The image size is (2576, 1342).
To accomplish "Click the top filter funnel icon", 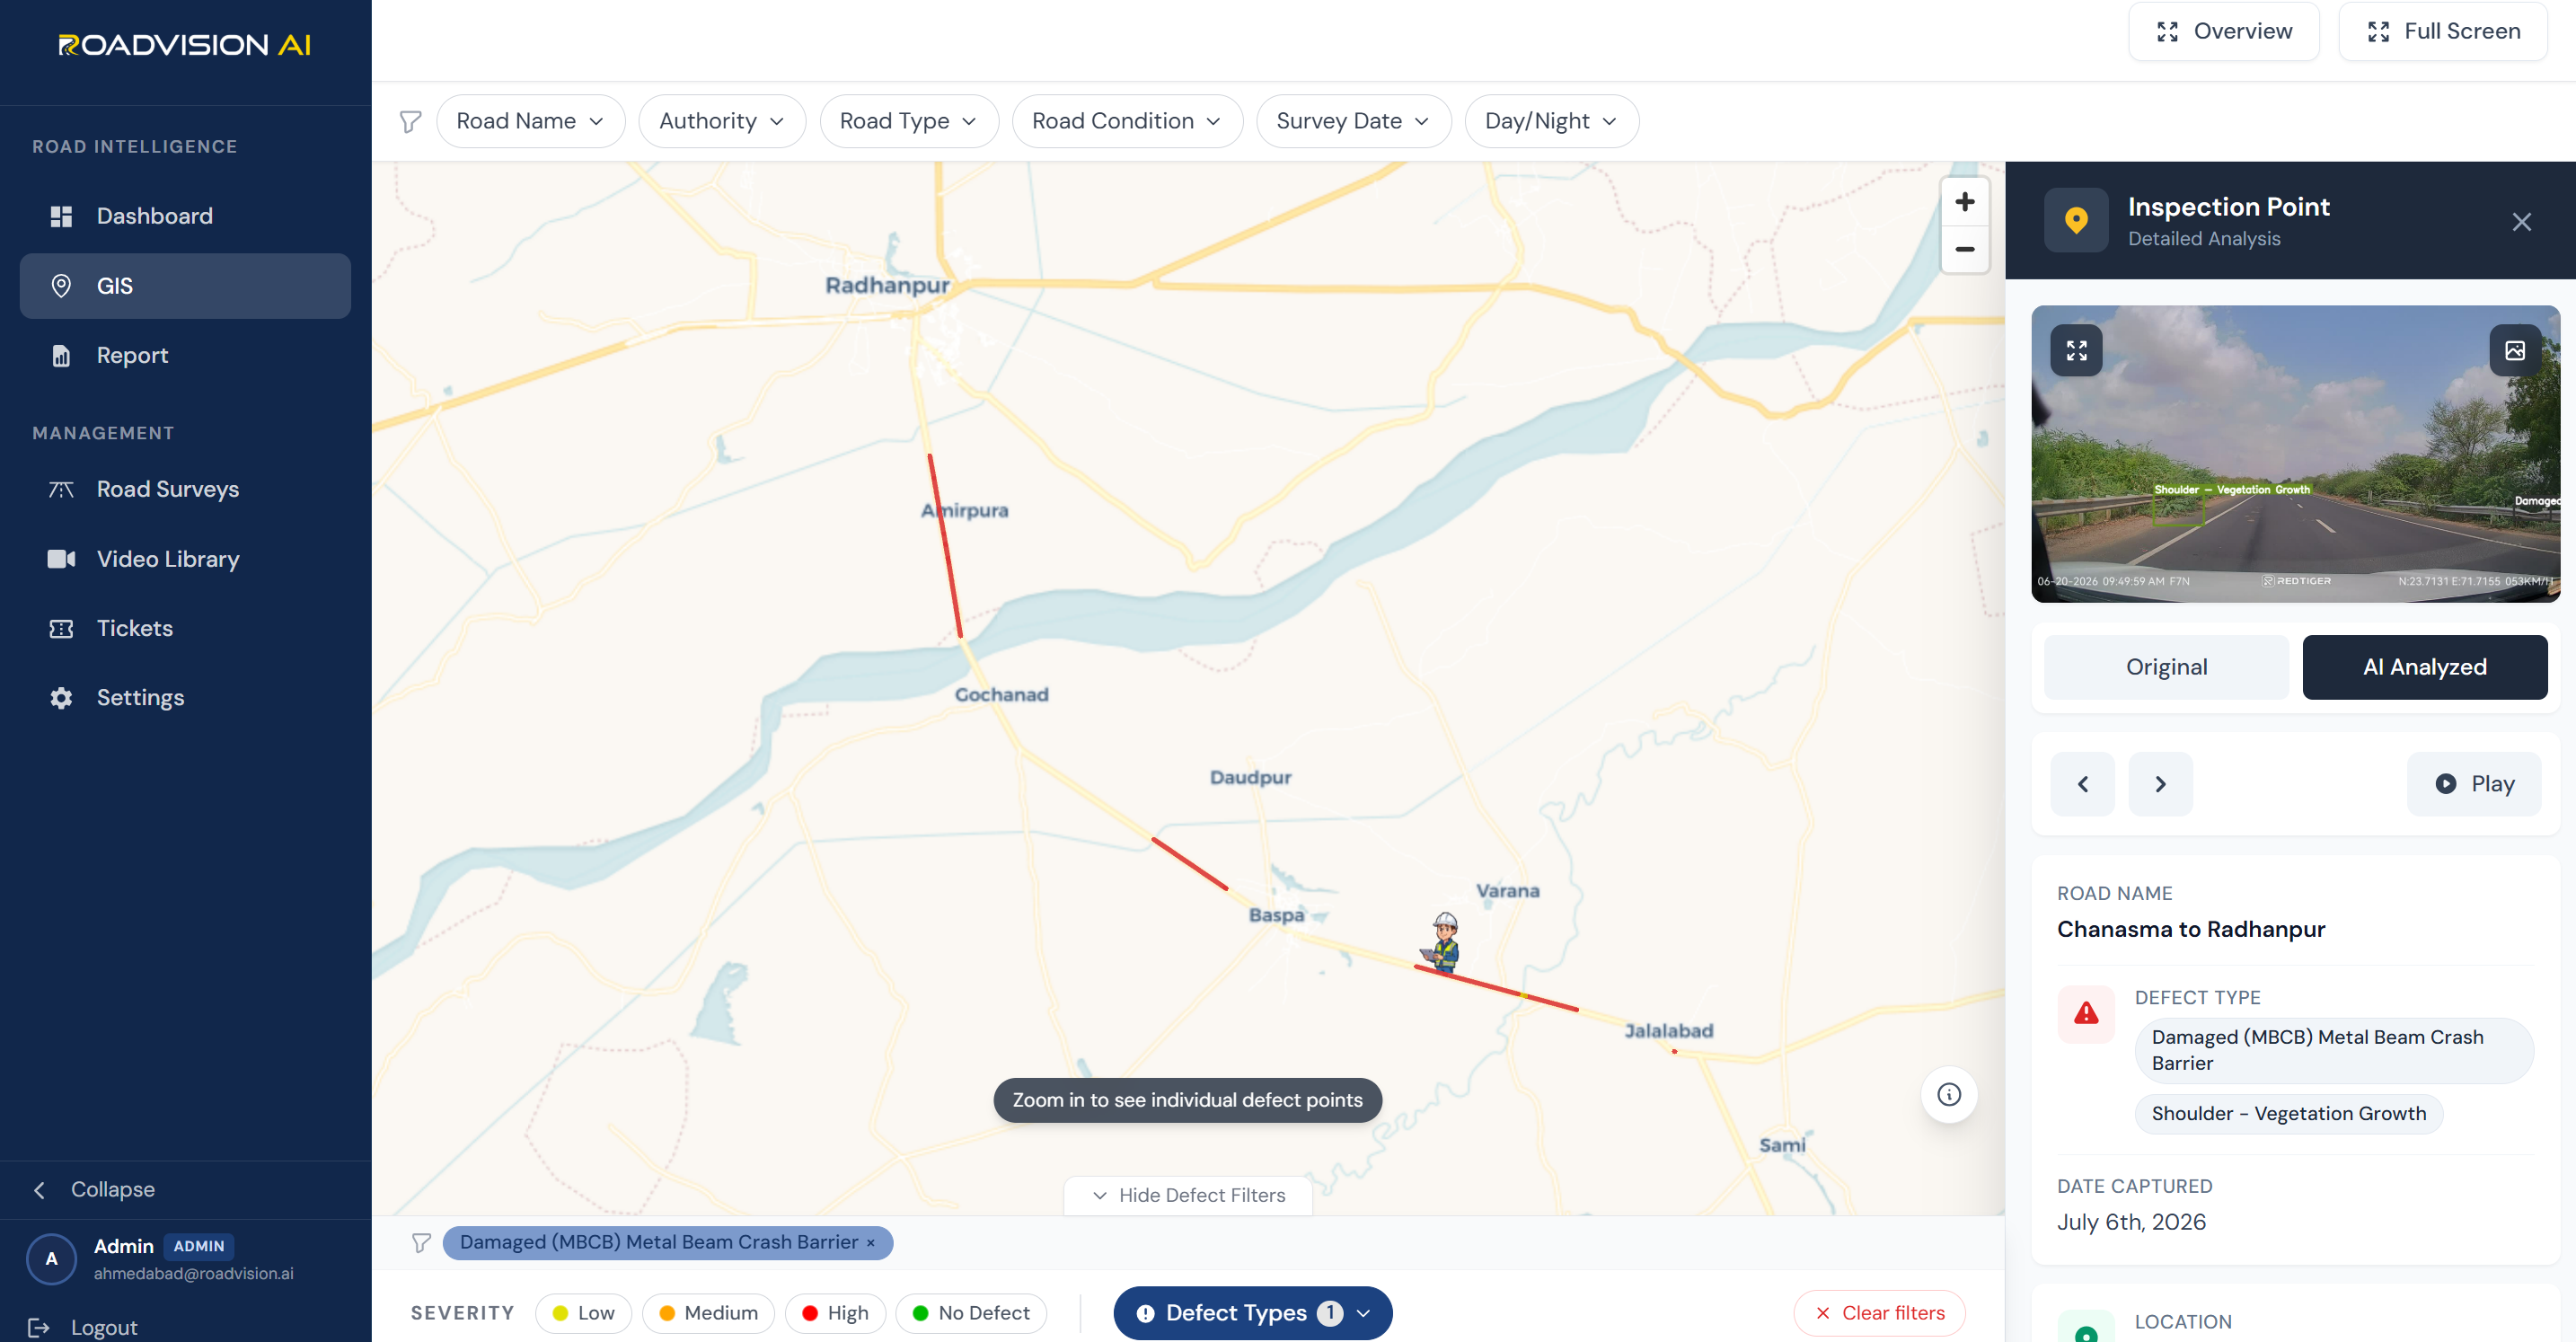I will click(x=410, y=121).
